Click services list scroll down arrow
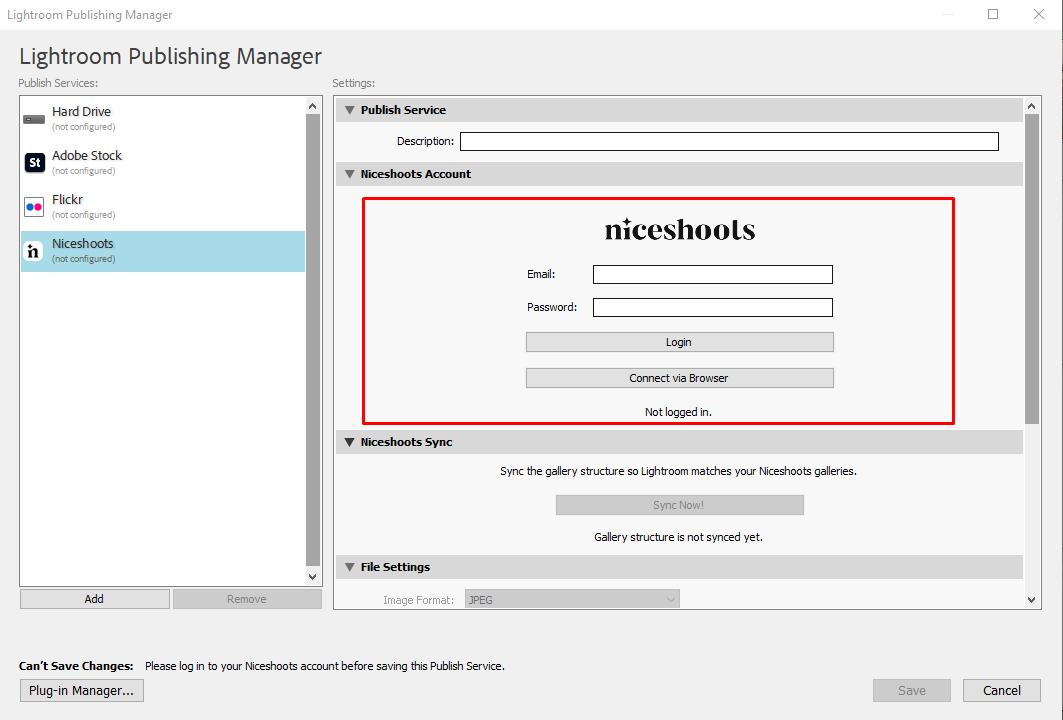 (x=313, y=577)
